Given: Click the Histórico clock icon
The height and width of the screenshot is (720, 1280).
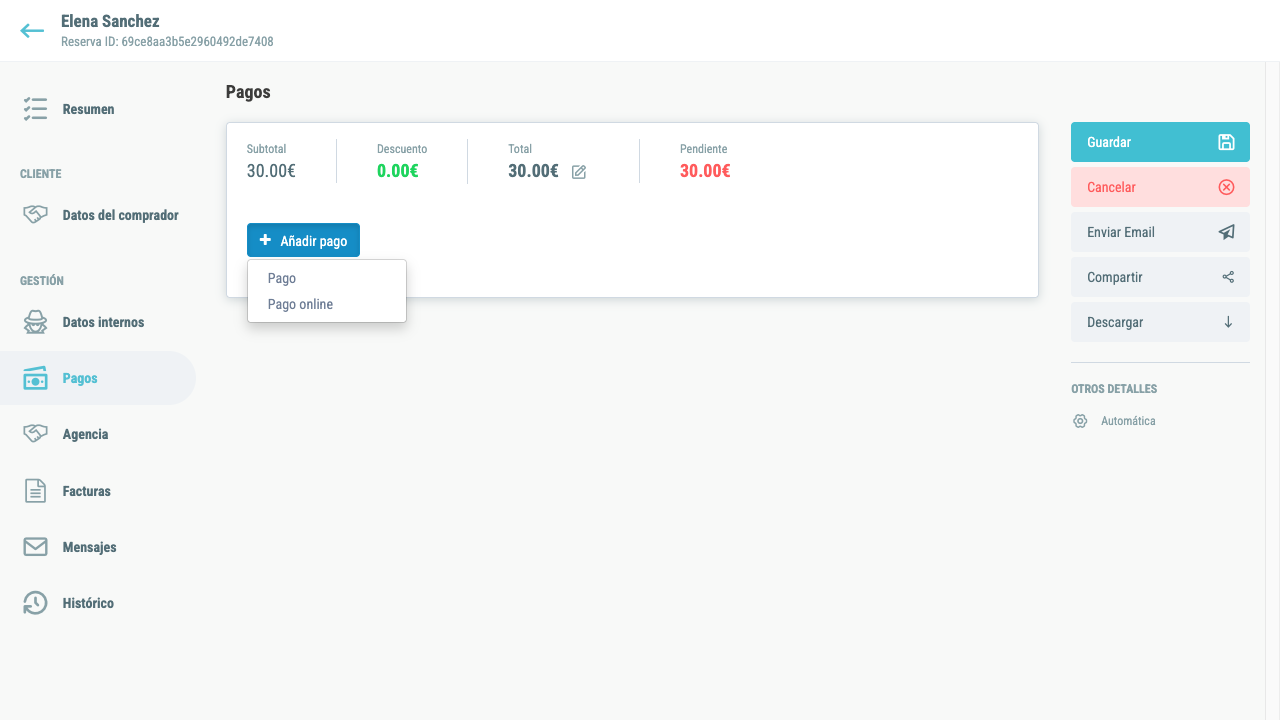Looking at the screenshot, I should point(35,603).
